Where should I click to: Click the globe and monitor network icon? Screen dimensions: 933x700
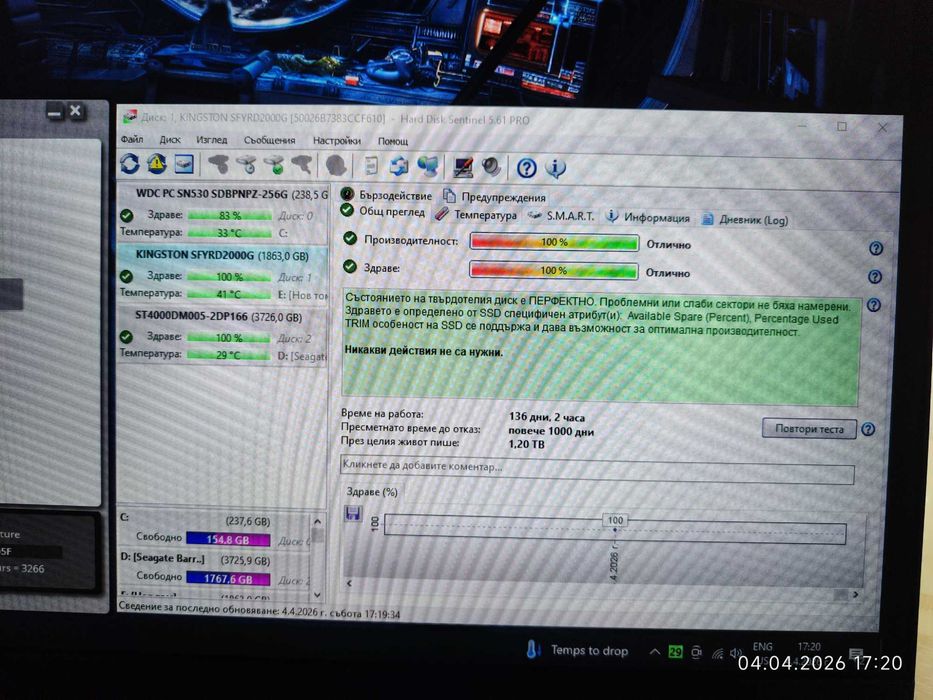(428, 167)
